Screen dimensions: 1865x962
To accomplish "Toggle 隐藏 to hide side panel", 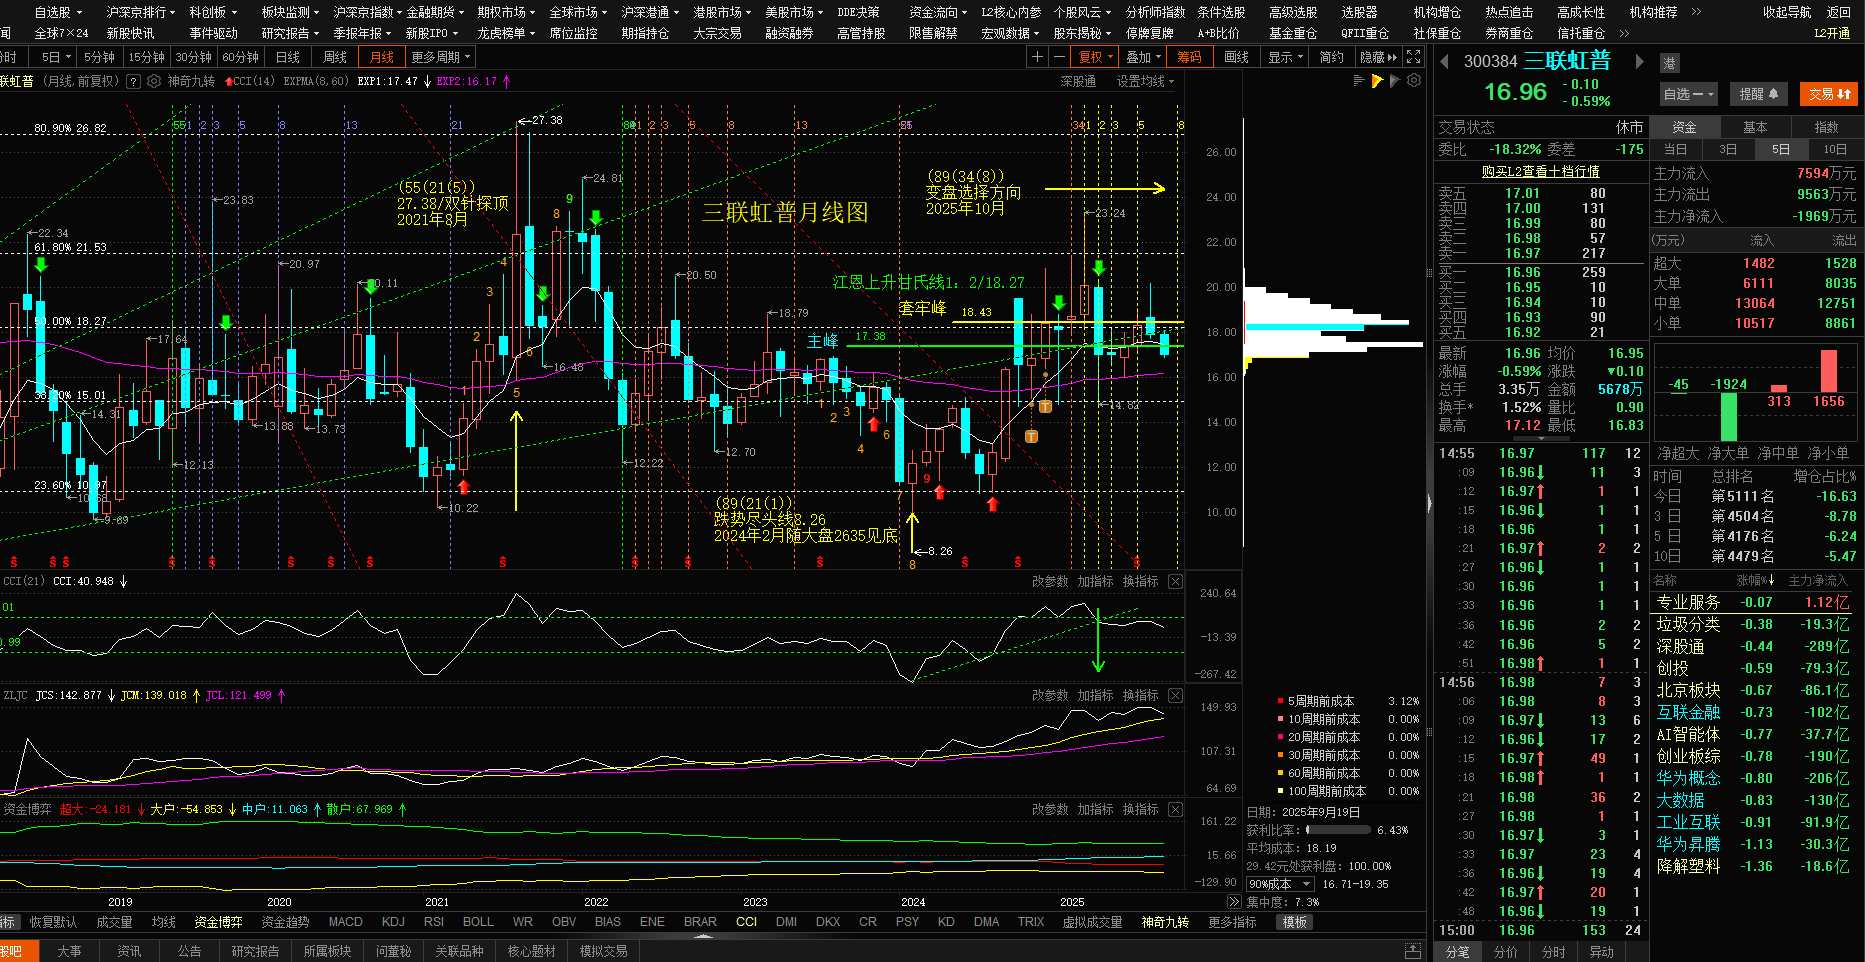I will [1379, 57].
